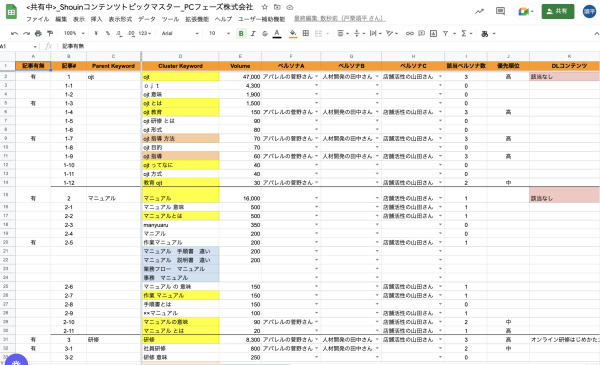Open the account avatar
The image size is (600, 365).
pyautogui.click(x=590, y=11)
